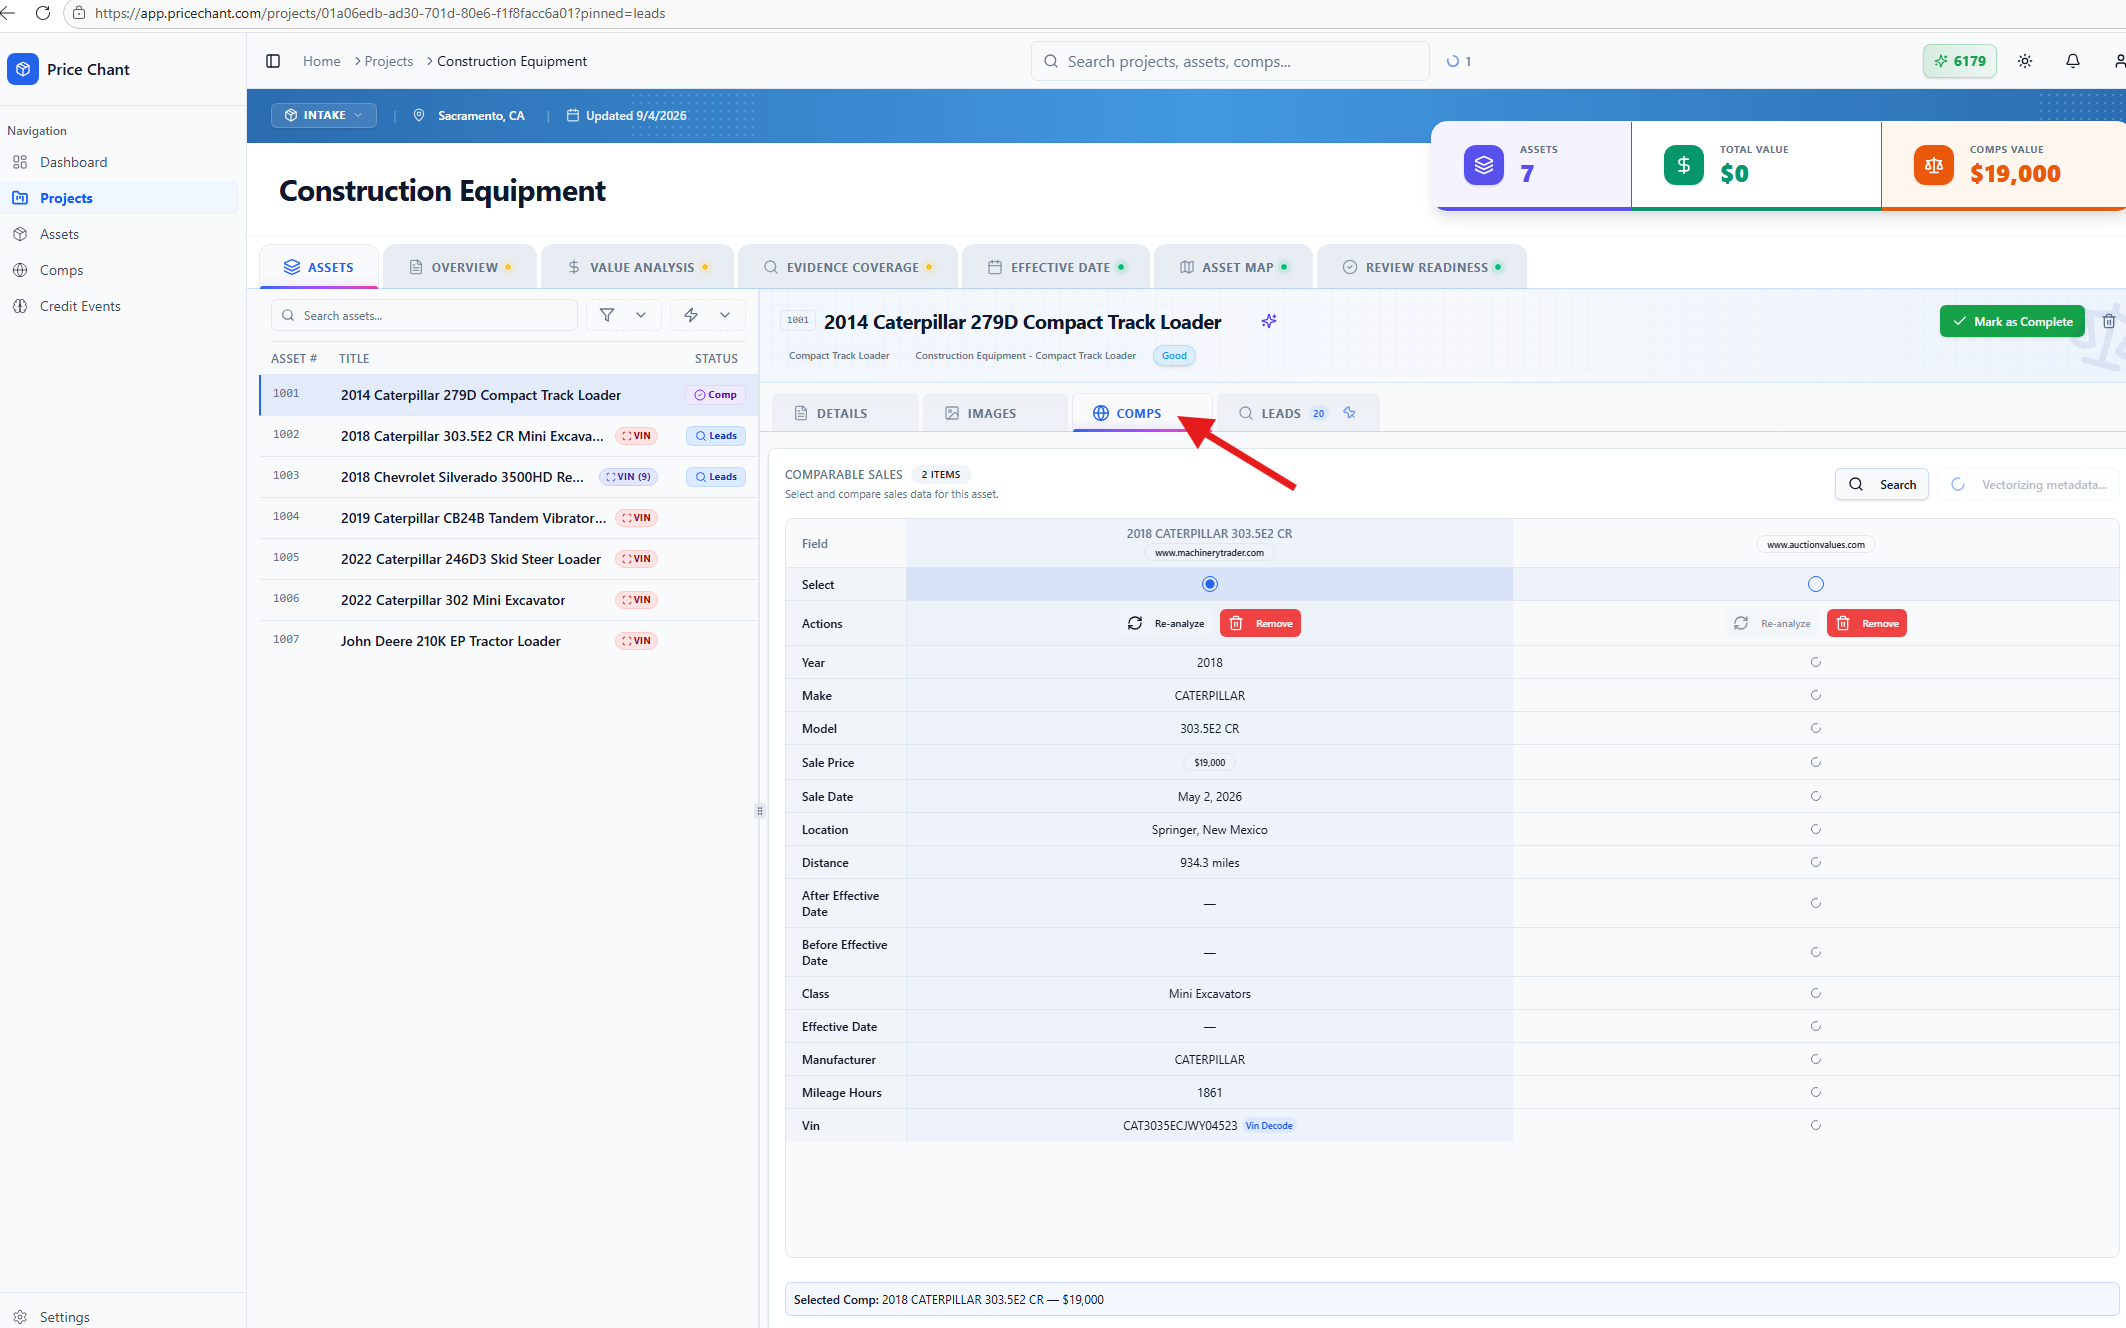The image size is (2126, 1328).
Task: Click the Search assets field
Action: 424,315
